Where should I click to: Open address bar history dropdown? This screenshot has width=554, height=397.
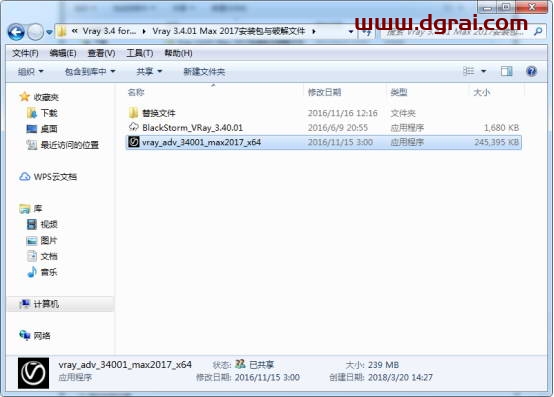(351, 32)
